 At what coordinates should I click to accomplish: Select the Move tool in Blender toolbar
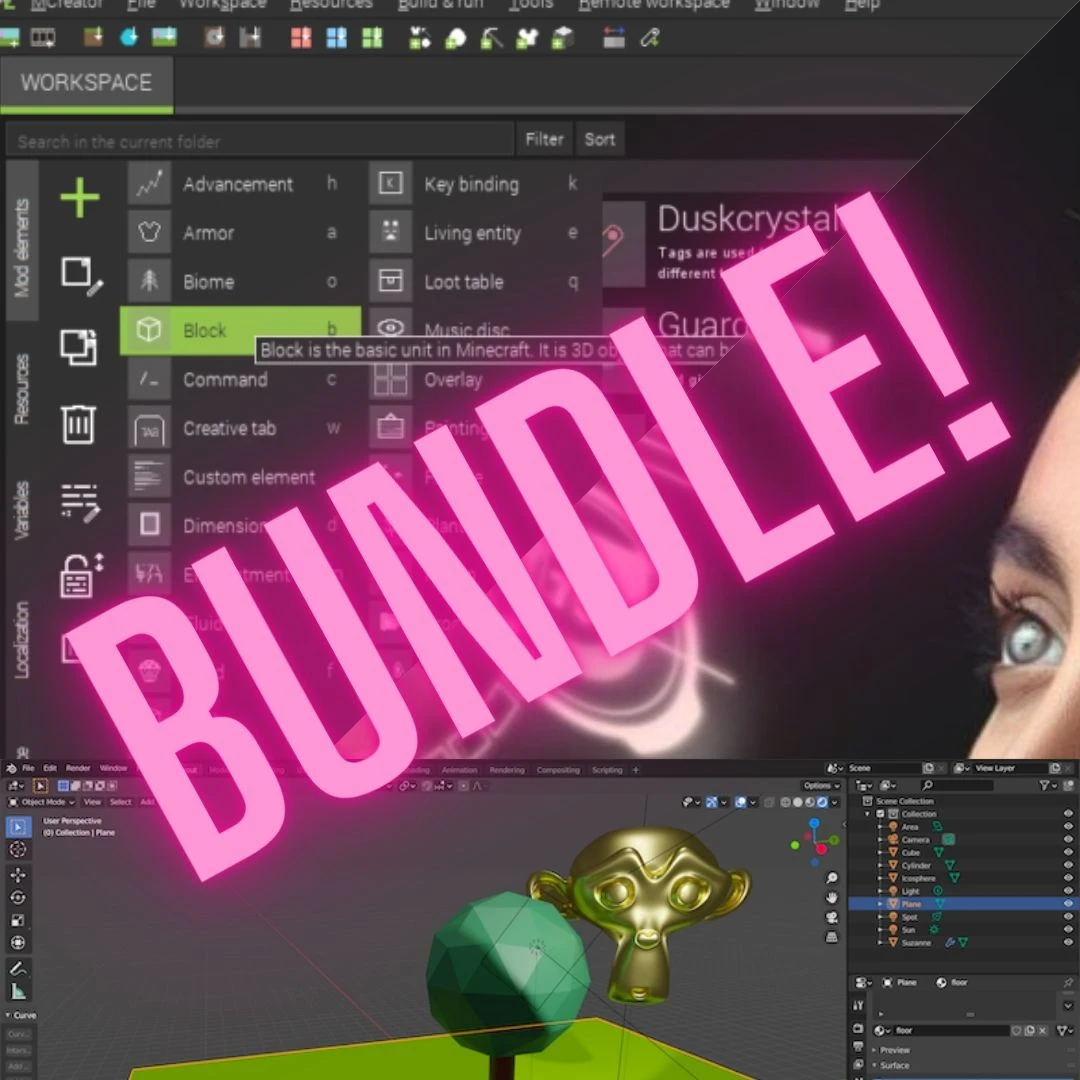tap(18, 875)
